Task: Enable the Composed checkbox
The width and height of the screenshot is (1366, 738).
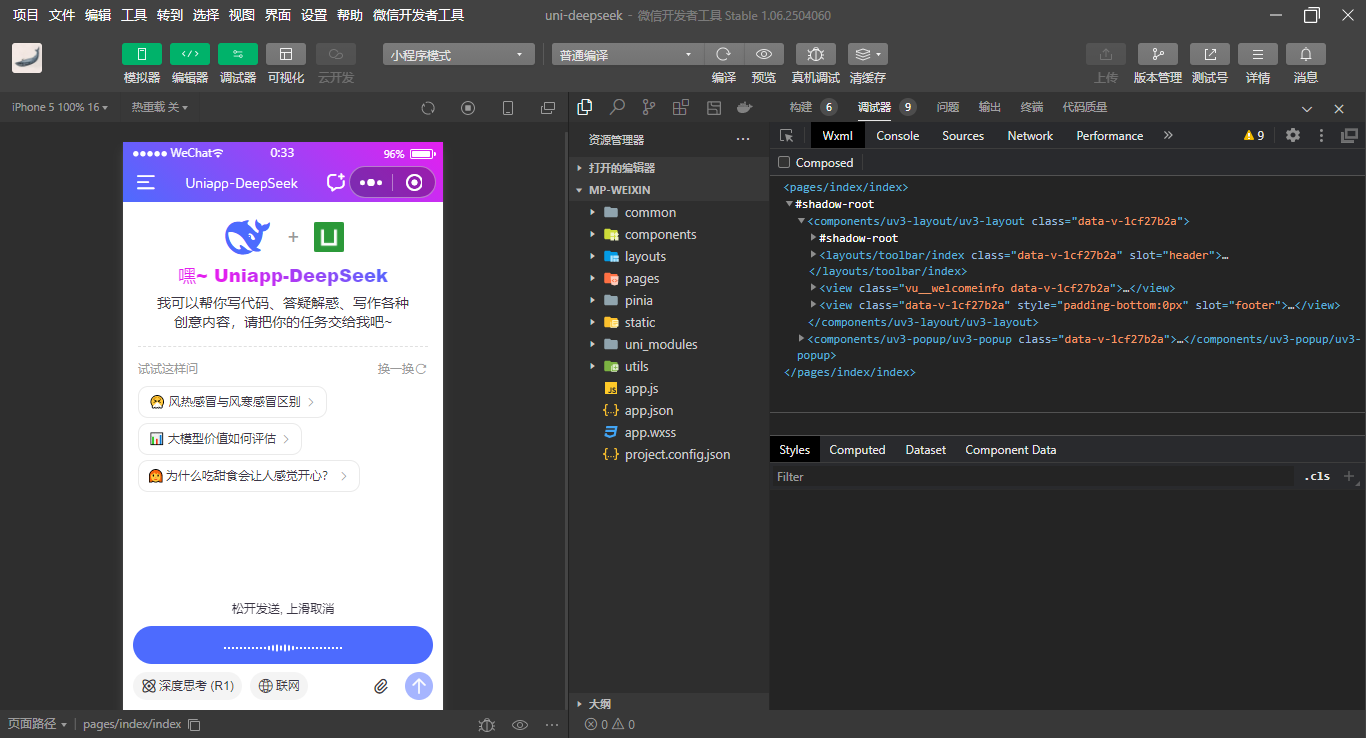Action: 784,163
